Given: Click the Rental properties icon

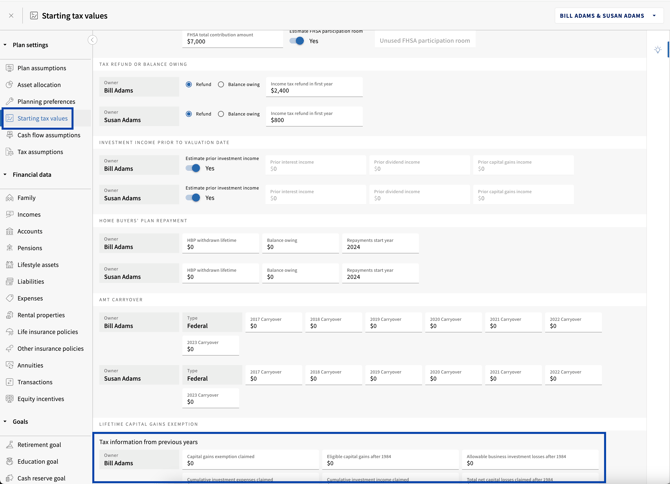Looking at the screenshot, I should [x=9, y=315].
